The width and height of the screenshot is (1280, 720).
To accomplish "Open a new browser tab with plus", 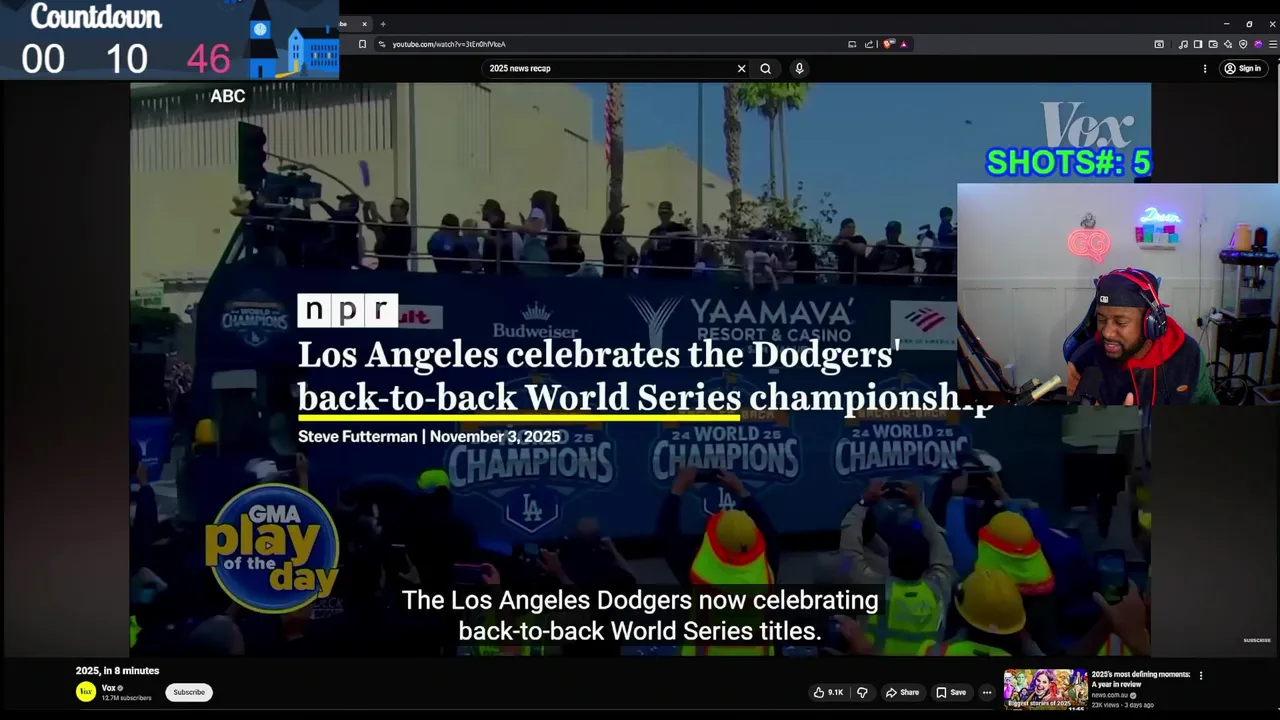I will click(x=383, y=24).
